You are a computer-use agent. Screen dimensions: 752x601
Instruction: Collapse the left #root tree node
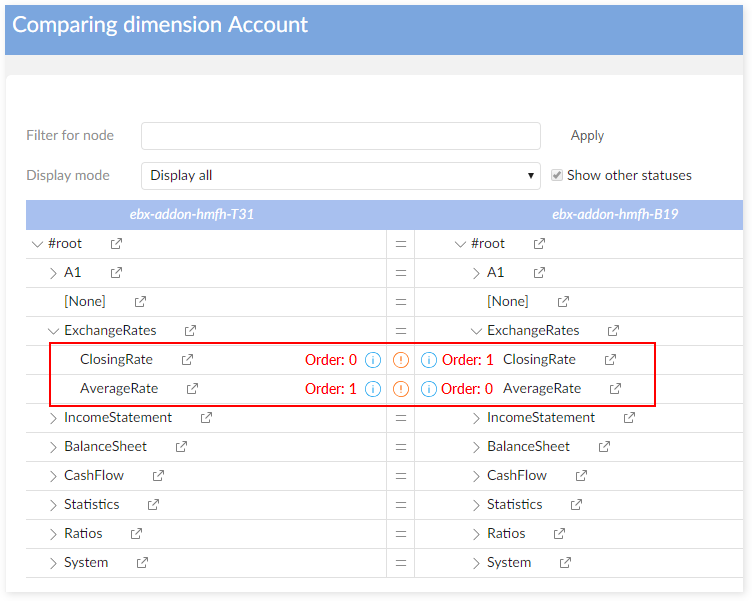coord(38,244)
